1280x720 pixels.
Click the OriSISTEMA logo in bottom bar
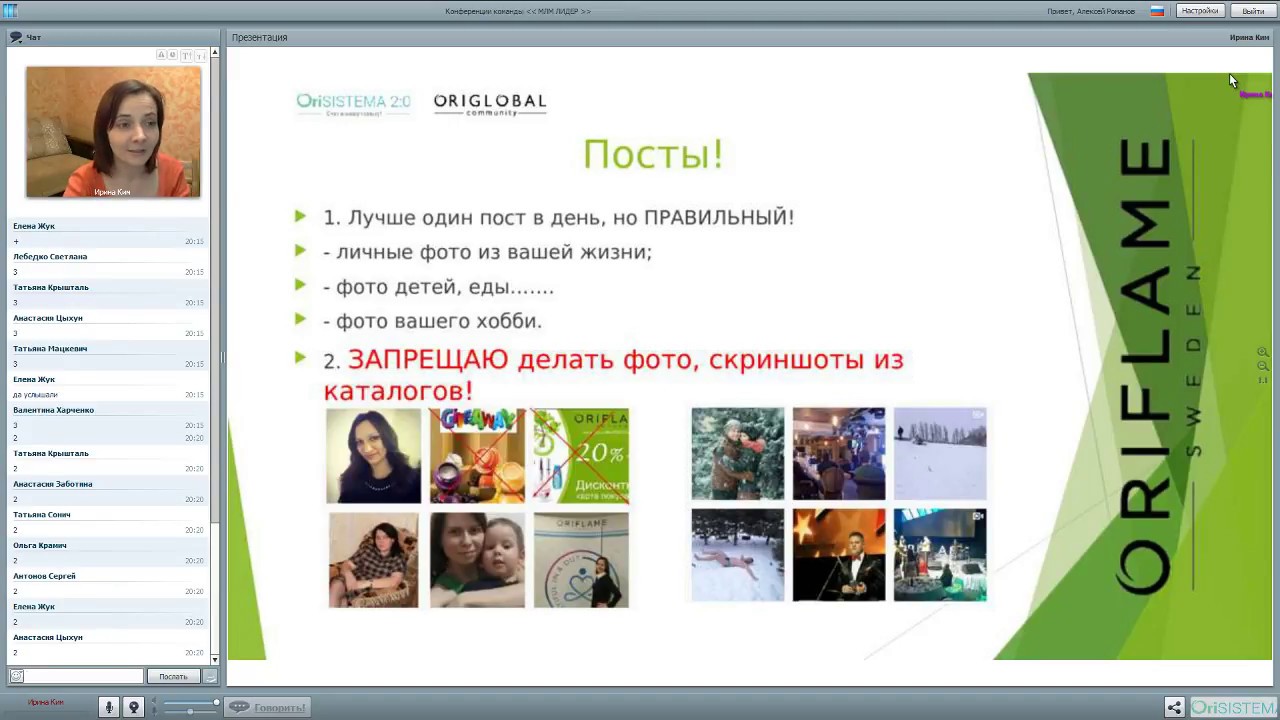(x=1233, y=707)
